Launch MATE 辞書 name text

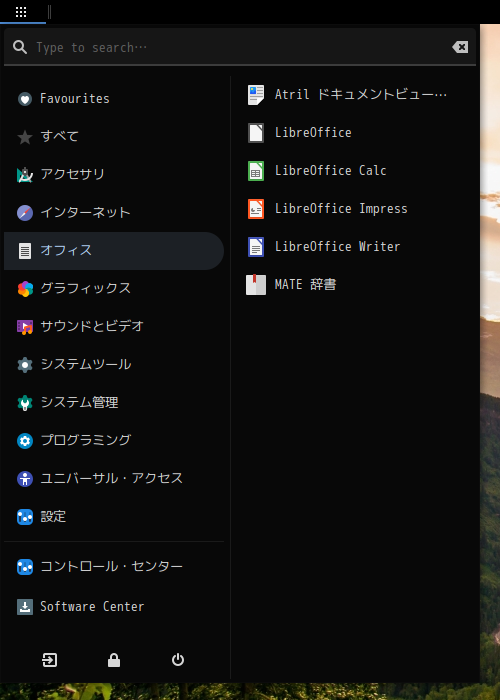point(305,284)
